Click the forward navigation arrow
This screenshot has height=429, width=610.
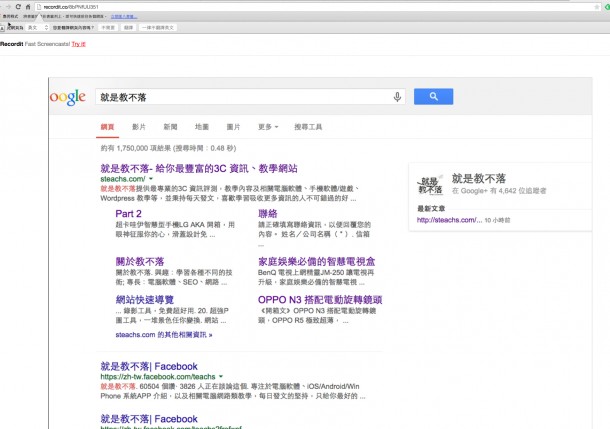8,7
